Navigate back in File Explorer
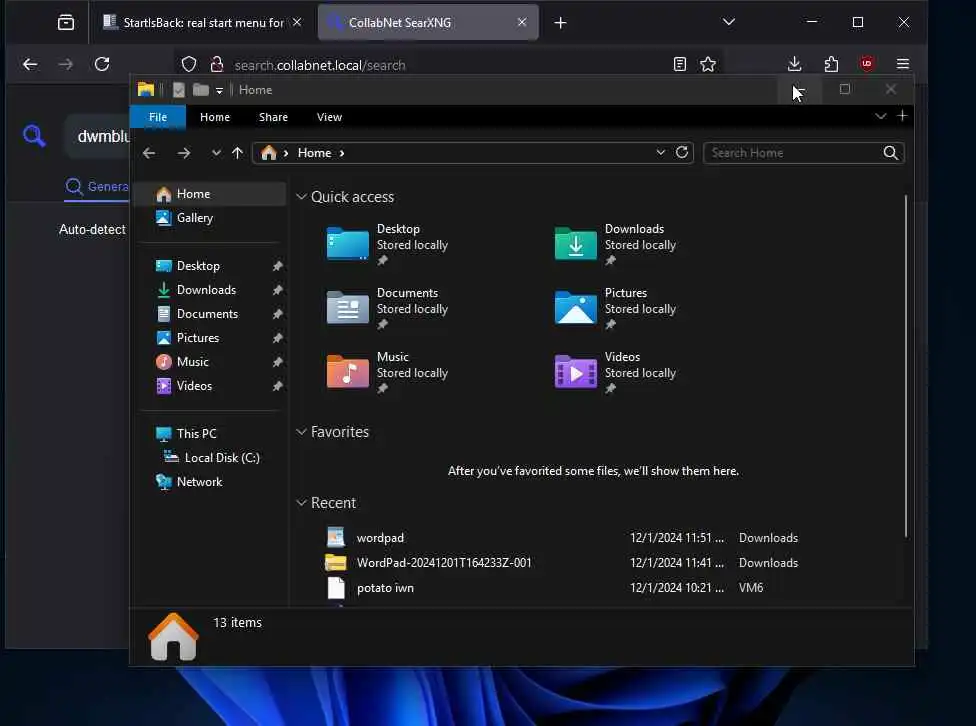Image resolution: width=976 pixels, height=726 pixels. (x=149, y=153)
